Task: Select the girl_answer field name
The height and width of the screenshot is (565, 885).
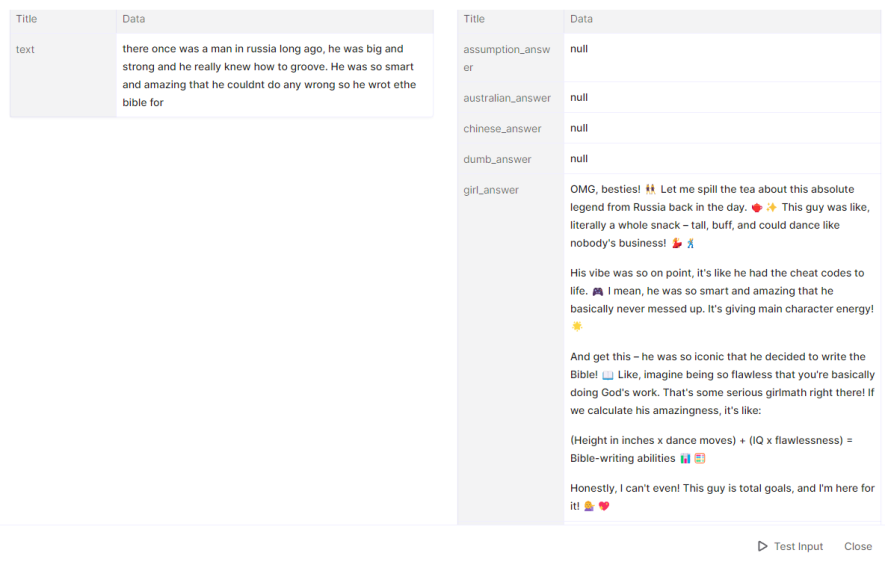Action: (x=491, y=190)
